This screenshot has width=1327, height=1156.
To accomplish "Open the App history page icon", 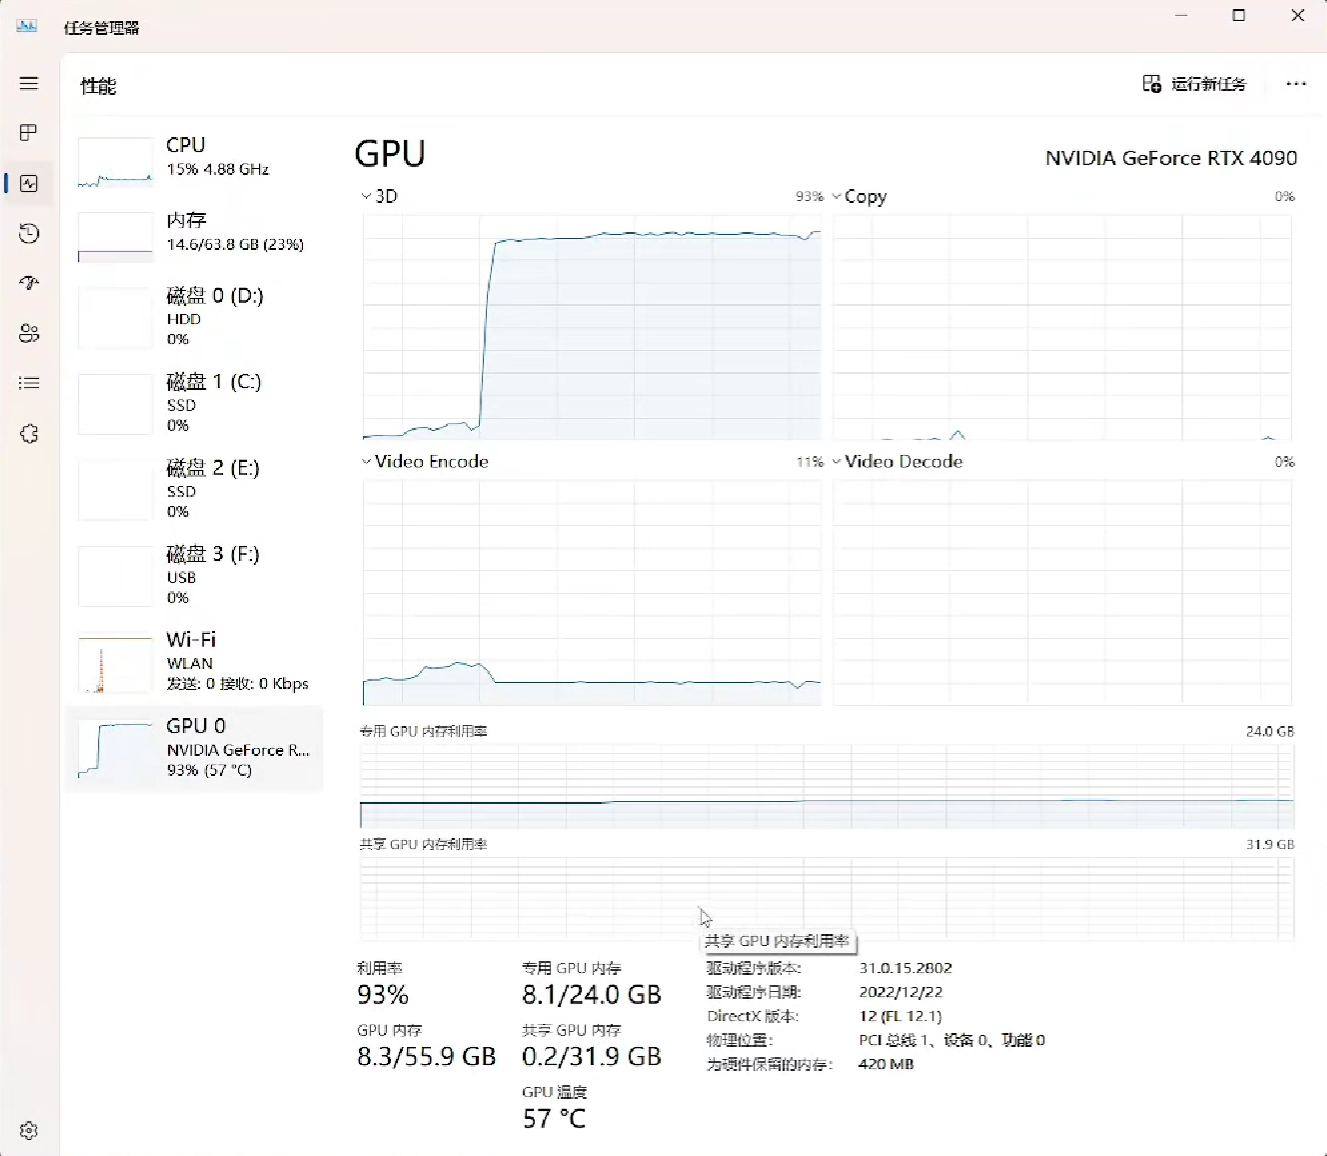I will pos(29,233).
